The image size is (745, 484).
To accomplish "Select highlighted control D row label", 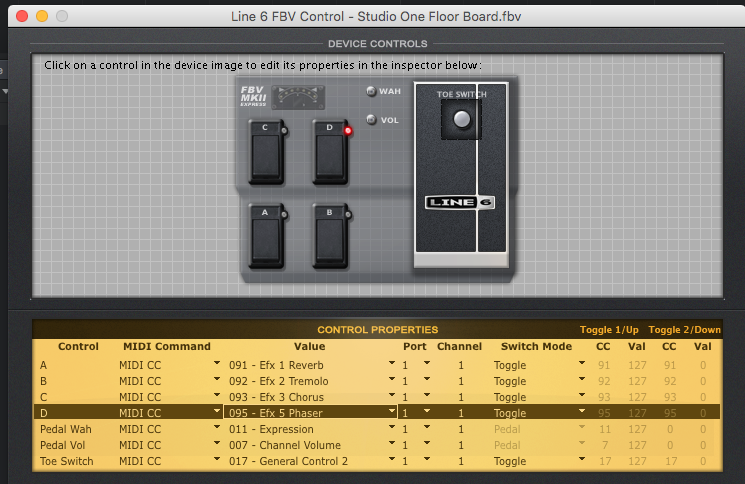I will [43, 413].
